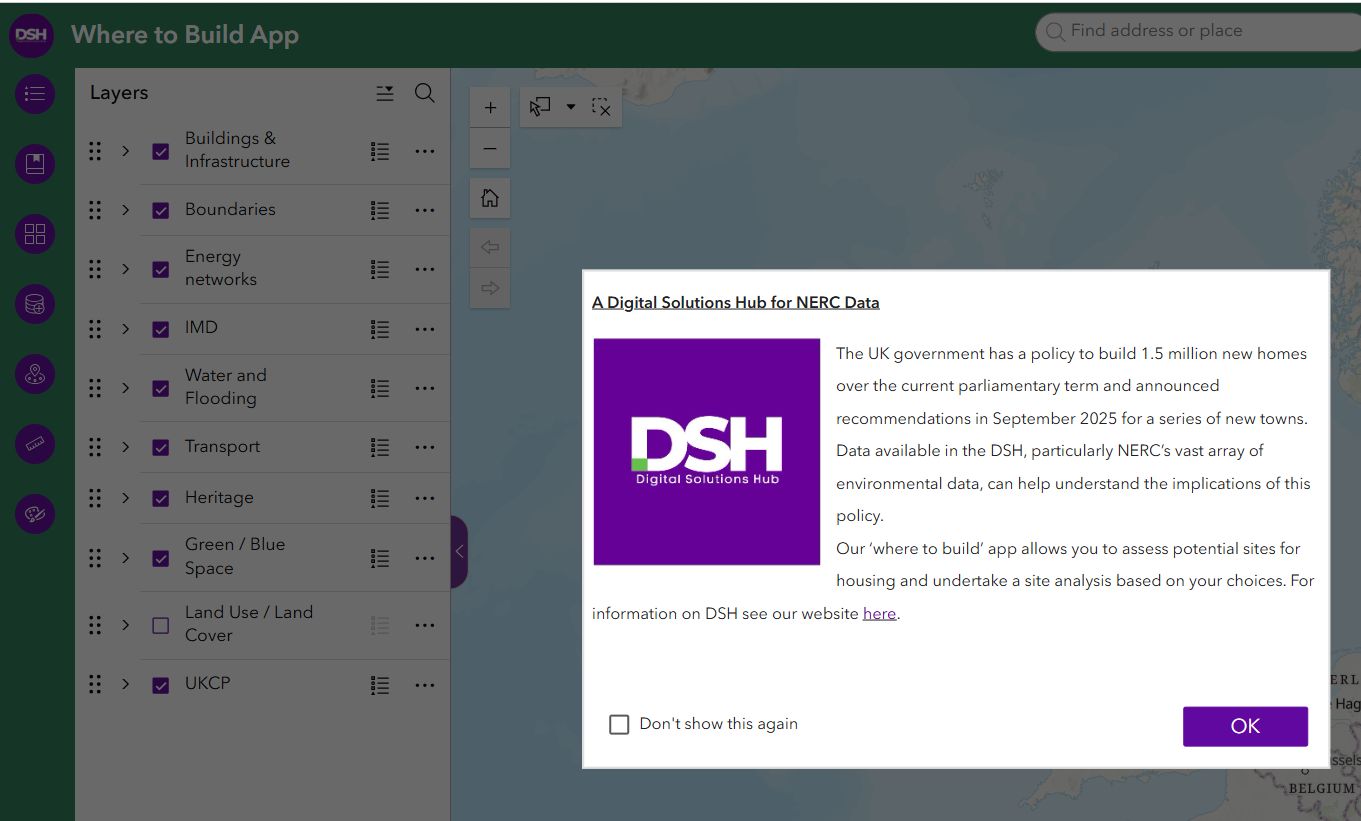Collapse the Layers side panel

click(x=459, y=551)
